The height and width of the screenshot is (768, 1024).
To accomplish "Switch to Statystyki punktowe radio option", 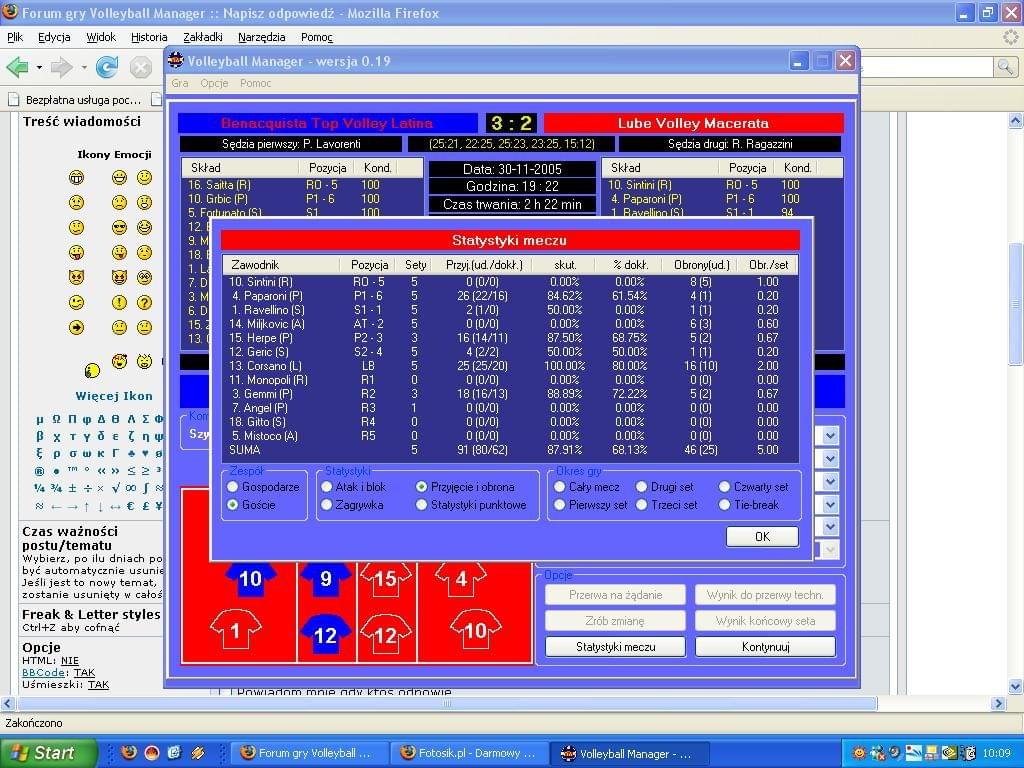I will [x=422, y=505].
